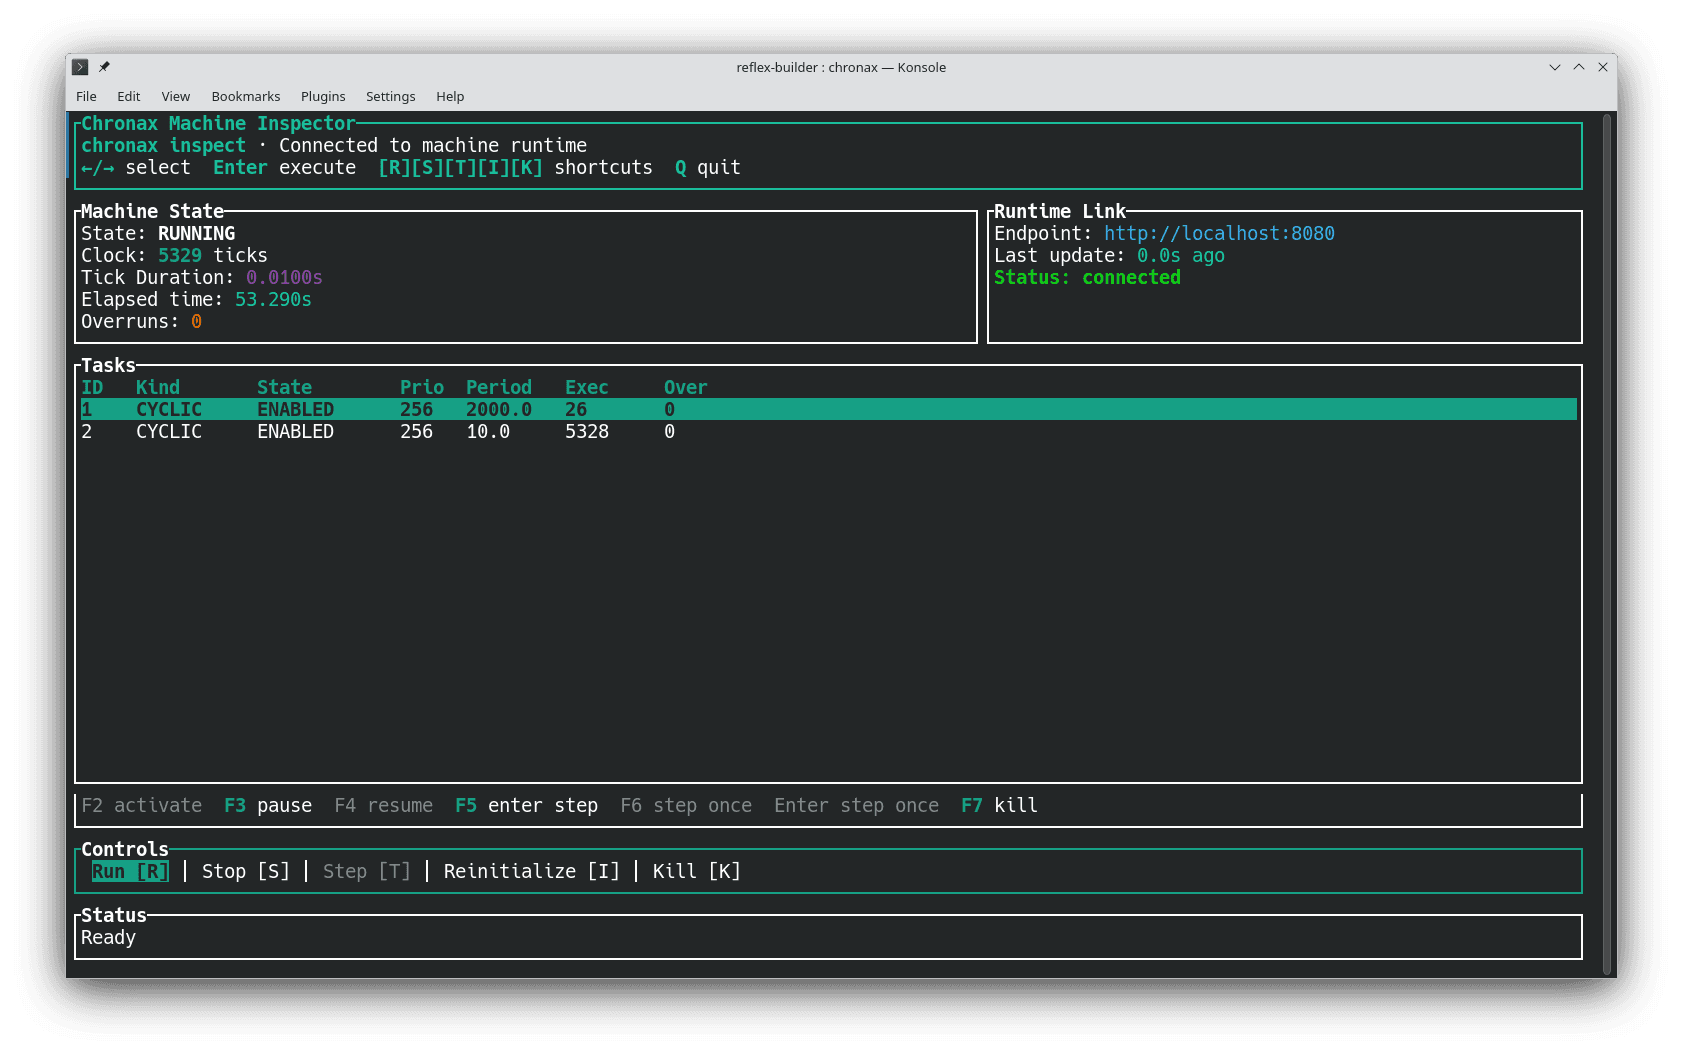Open the Bookmarks menu

pos(245,96)
